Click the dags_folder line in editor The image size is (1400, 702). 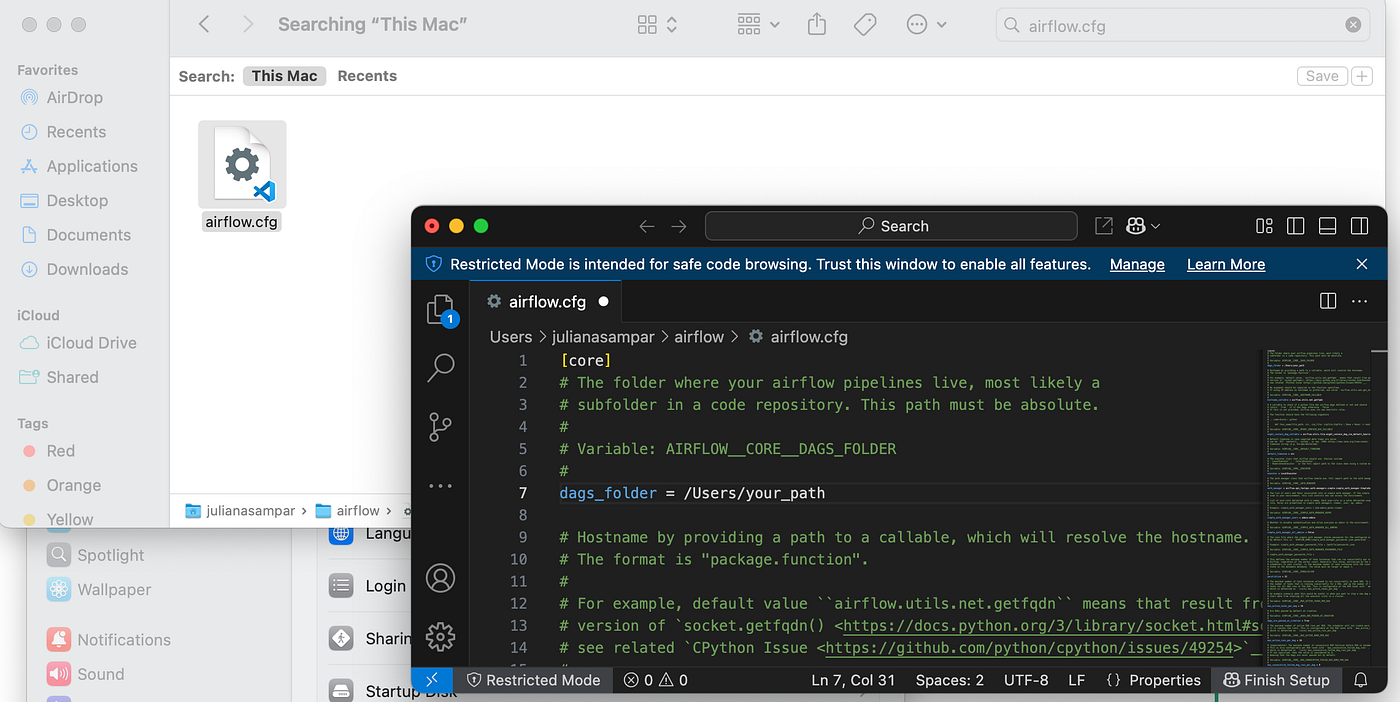pos(692,493)
